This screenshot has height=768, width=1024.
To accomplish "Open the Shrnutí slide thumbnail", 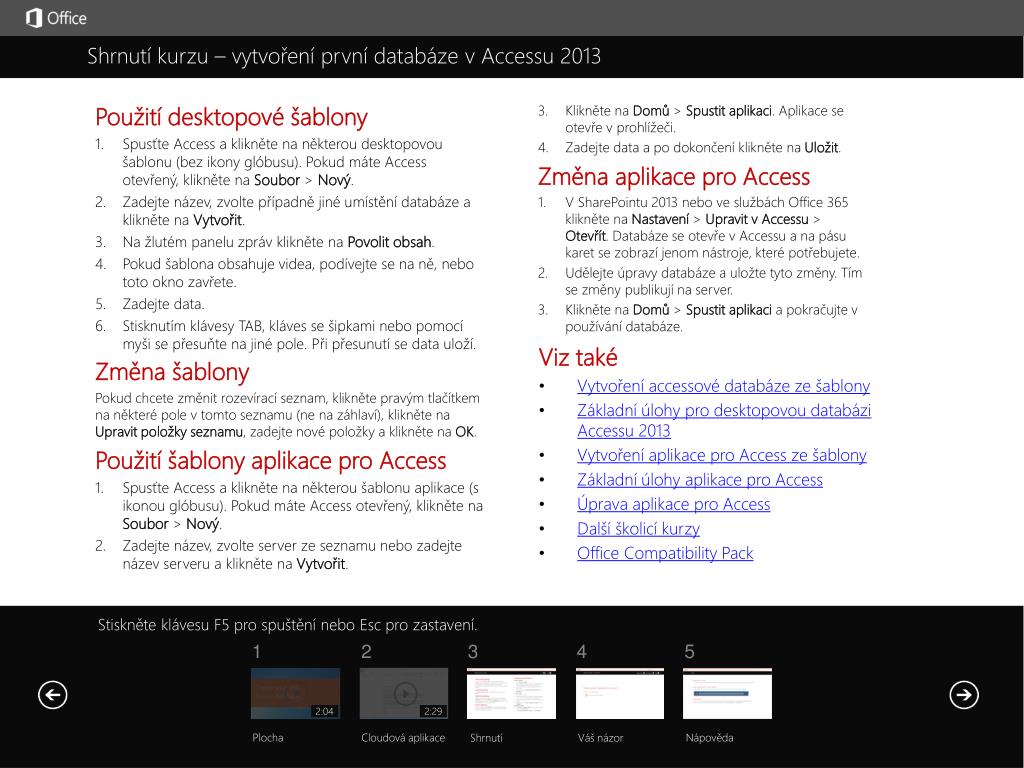I will (x=511, y=694).
